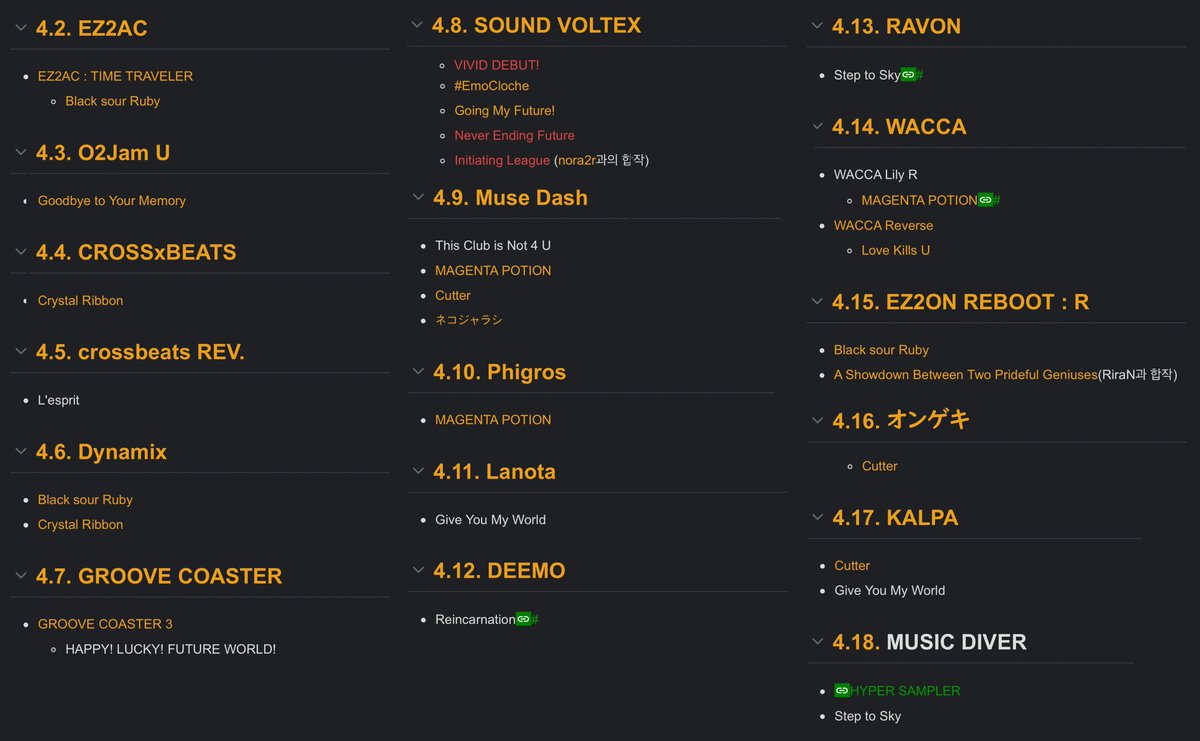Collapse the 4.8. SOUND VOLTEX section chevron
The image size is (1200, 741).
[x=417, y=25]
